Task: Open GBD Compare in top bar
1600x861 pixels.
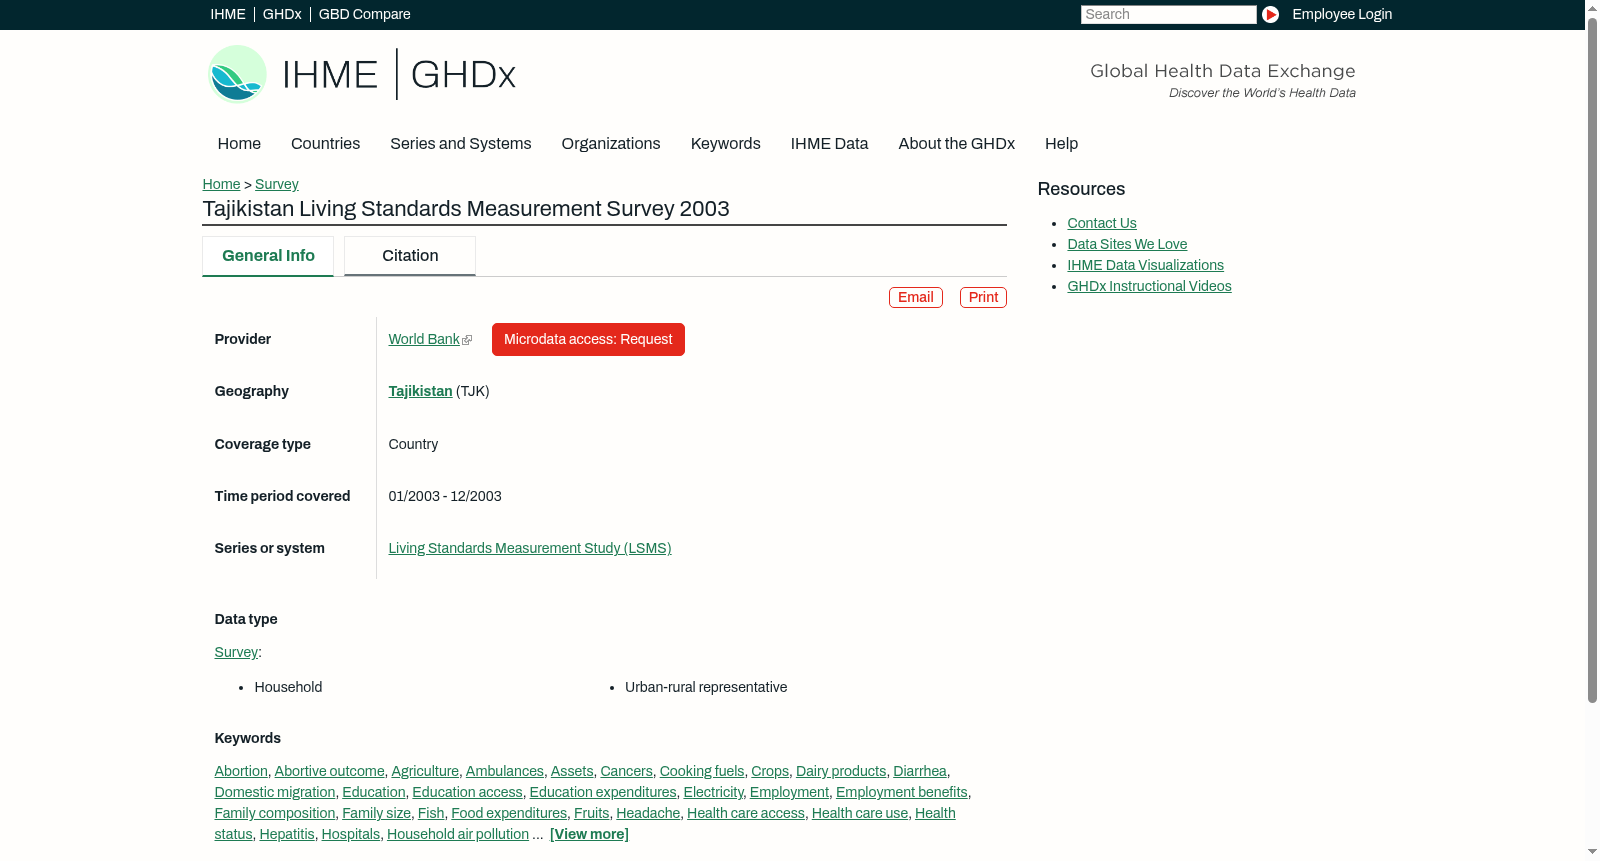Action: [x=365, y=14]
